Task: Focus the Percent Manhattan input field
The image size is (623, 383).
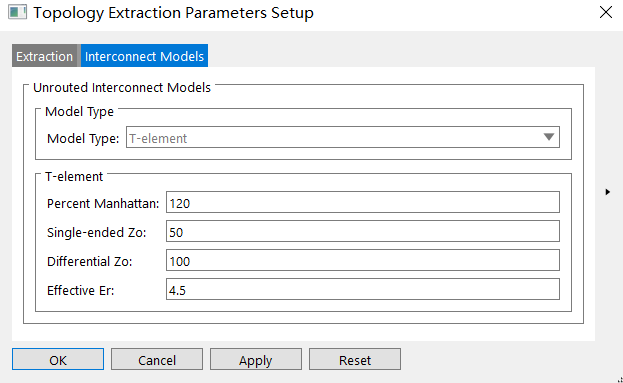Action: tap(363, 202)
